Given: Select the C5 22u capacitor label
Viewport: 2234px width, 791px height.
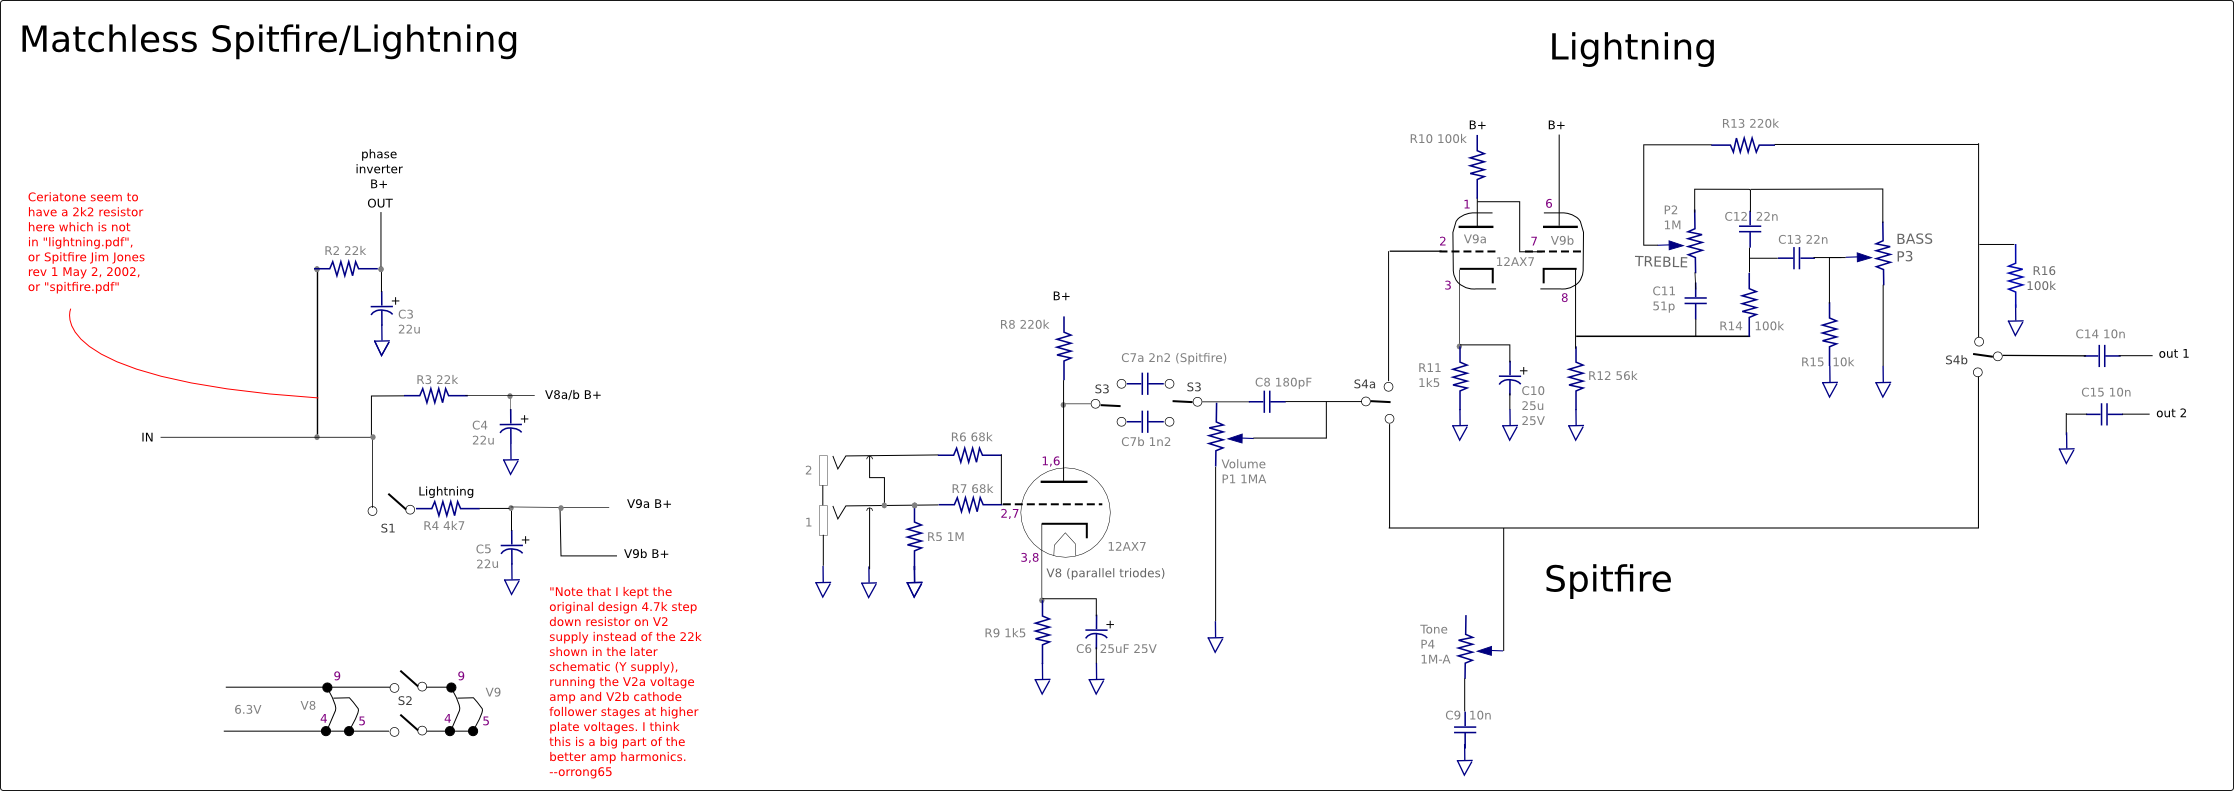Looking at the screenshot, I should click(487, 557).
